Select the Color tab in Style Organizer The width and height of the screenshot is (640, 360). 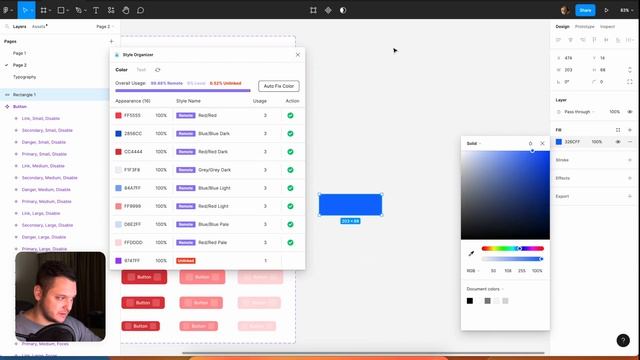(121, 70)
